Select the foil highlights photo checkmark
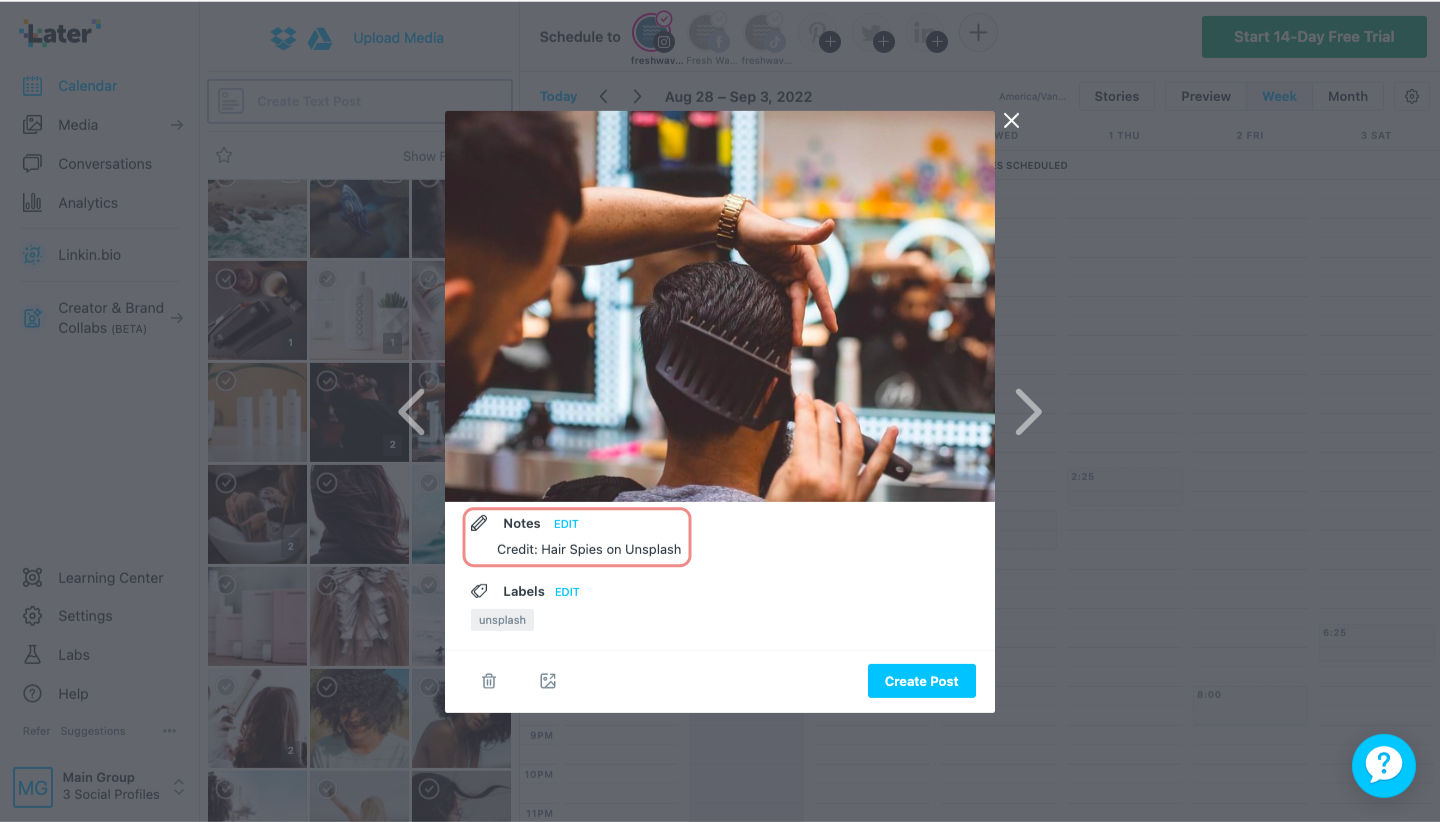The height and width of the screenshot is (822, 1440). pos(327,585)
